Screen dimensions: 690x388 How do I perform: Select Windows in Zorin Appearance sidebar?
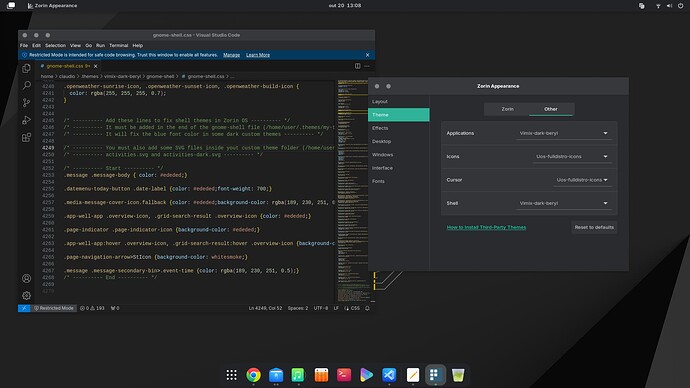pos(399,155)
